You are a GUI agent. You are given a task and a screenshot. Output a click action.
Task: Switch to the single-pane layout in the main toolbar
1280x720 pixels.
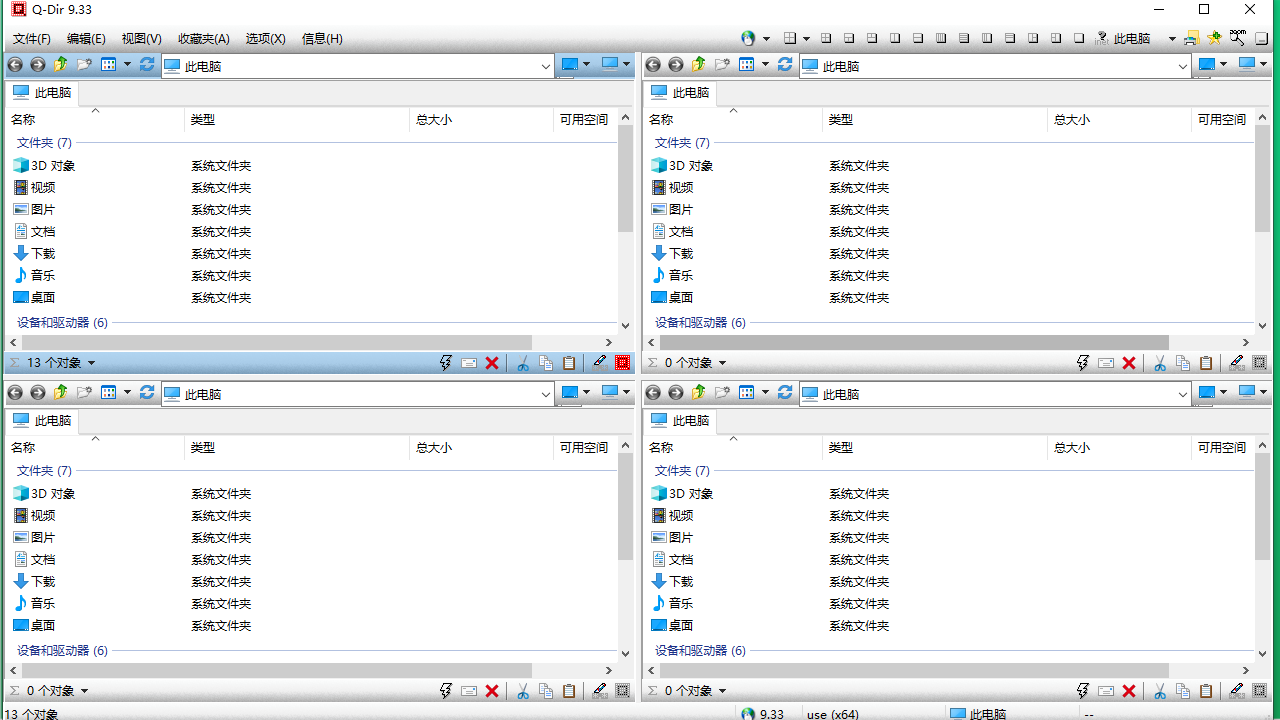coord(1079,38)
